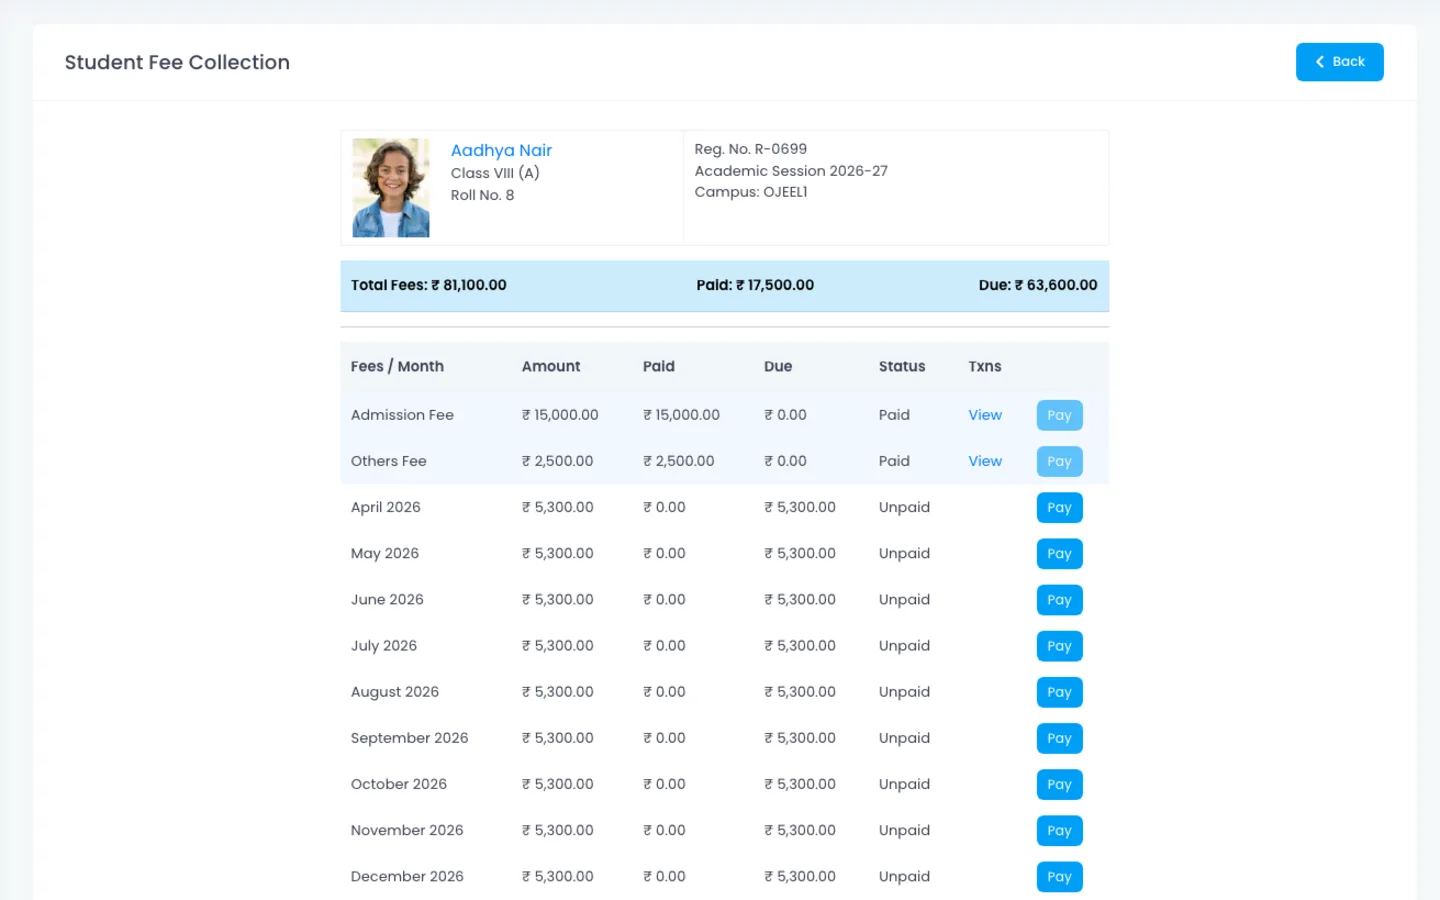Select 'Total Fees: ₹ 81,100.00' summary
Viewport: 1440px width, 900px height.
429,285
